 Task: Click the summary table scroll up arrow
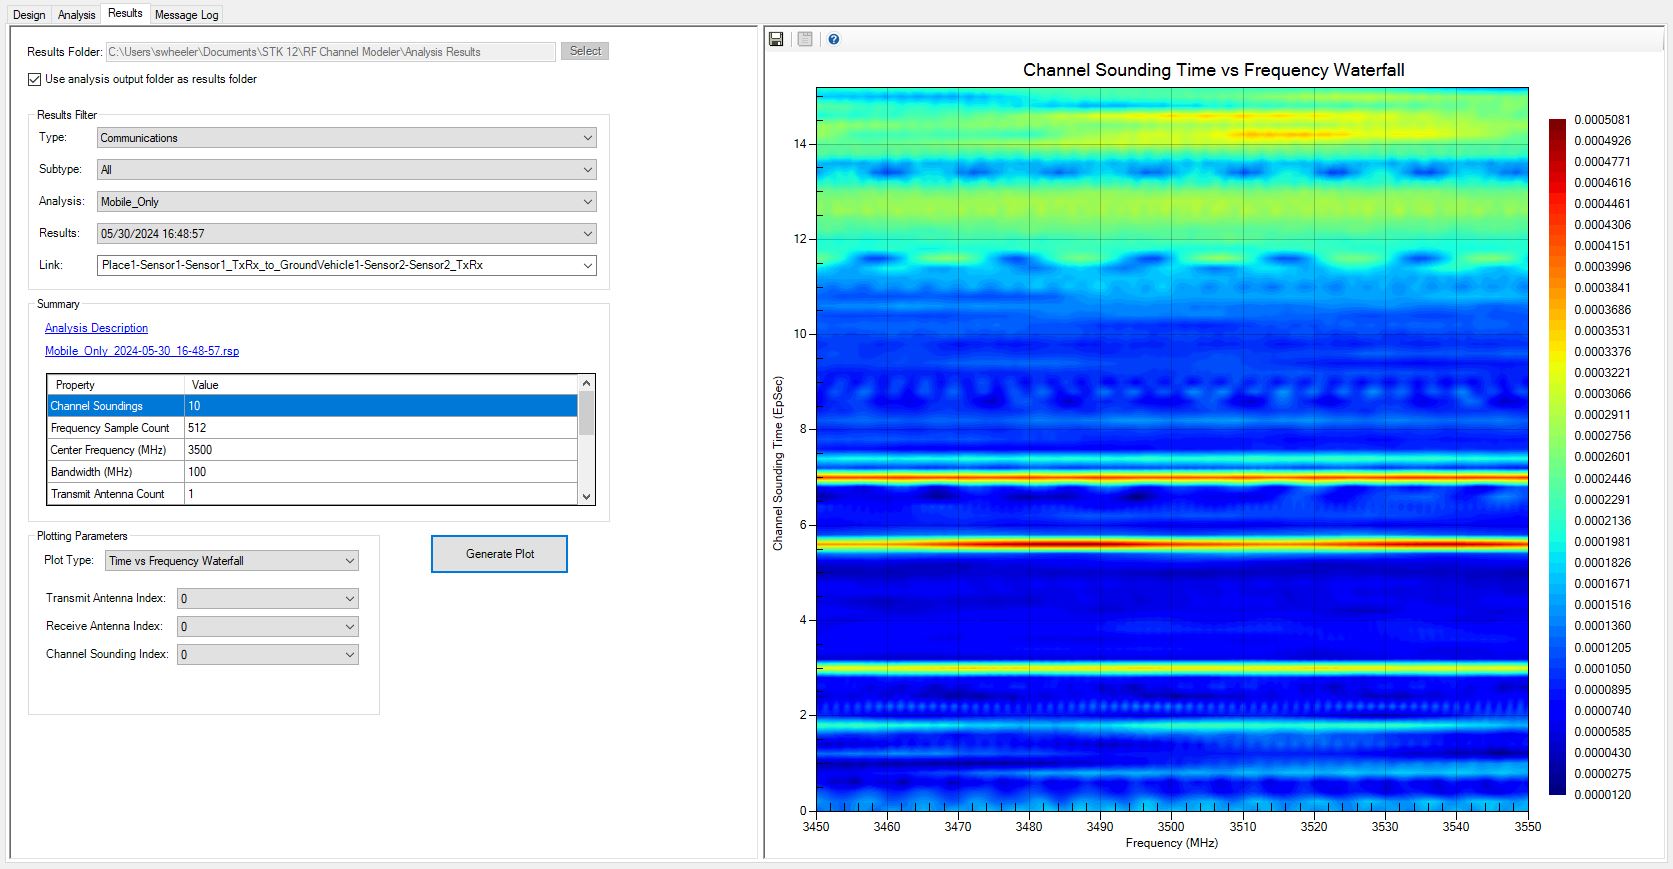click(587, 383)
